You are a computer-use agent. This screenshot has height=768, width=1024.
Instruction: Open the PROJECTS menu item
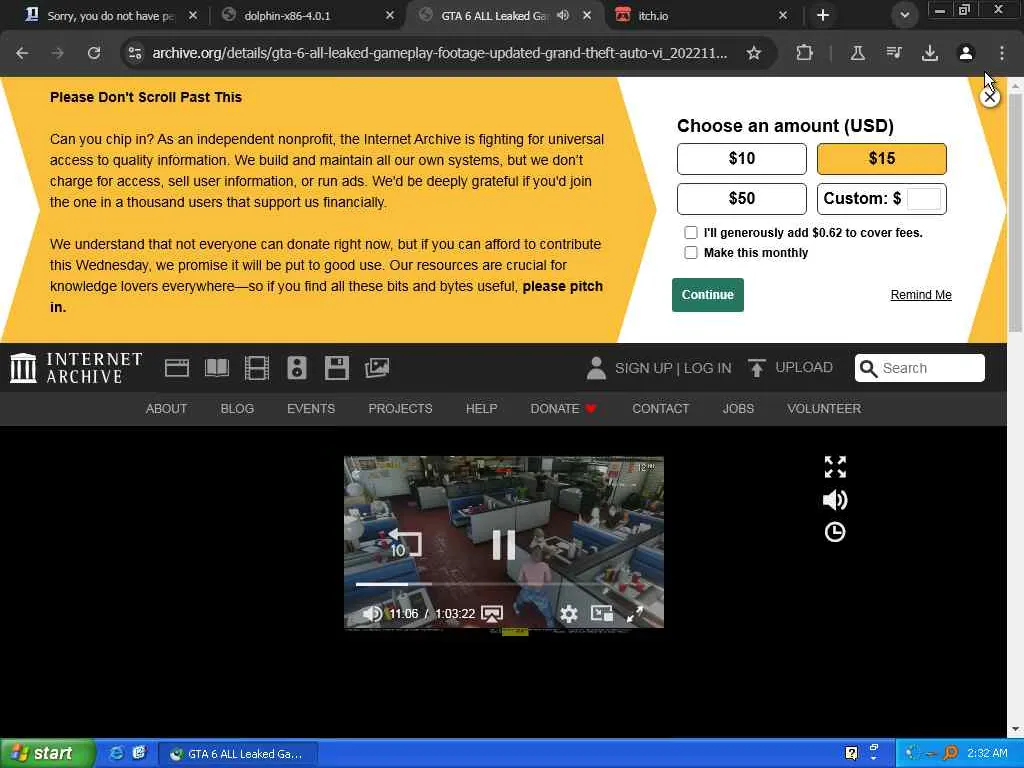click(x=400, y=409)
